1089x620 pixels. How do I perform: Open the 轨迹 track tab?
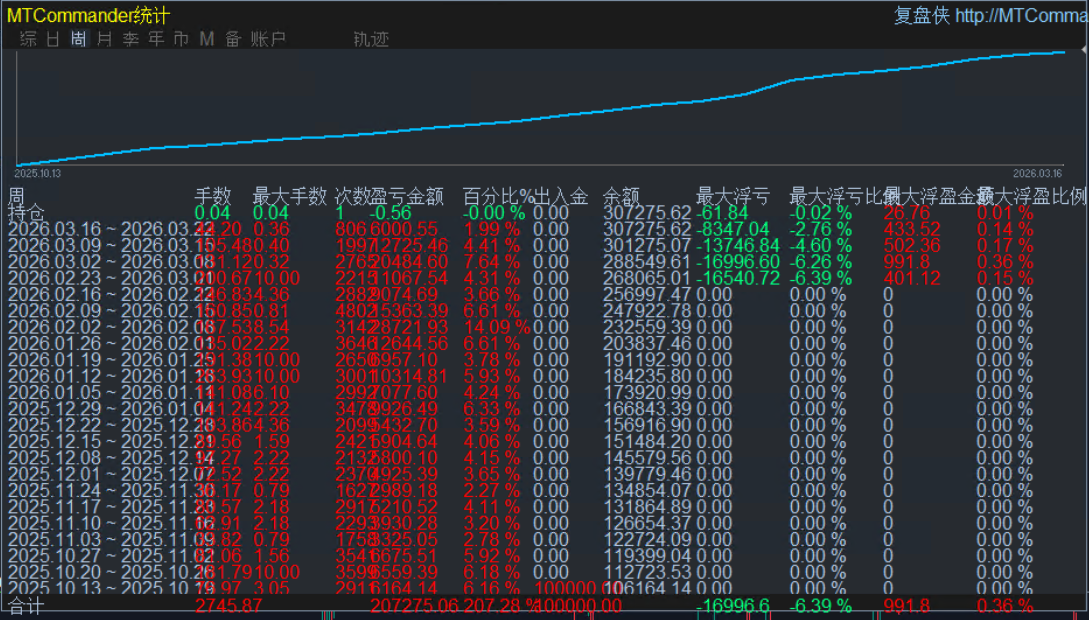[371, 39]
